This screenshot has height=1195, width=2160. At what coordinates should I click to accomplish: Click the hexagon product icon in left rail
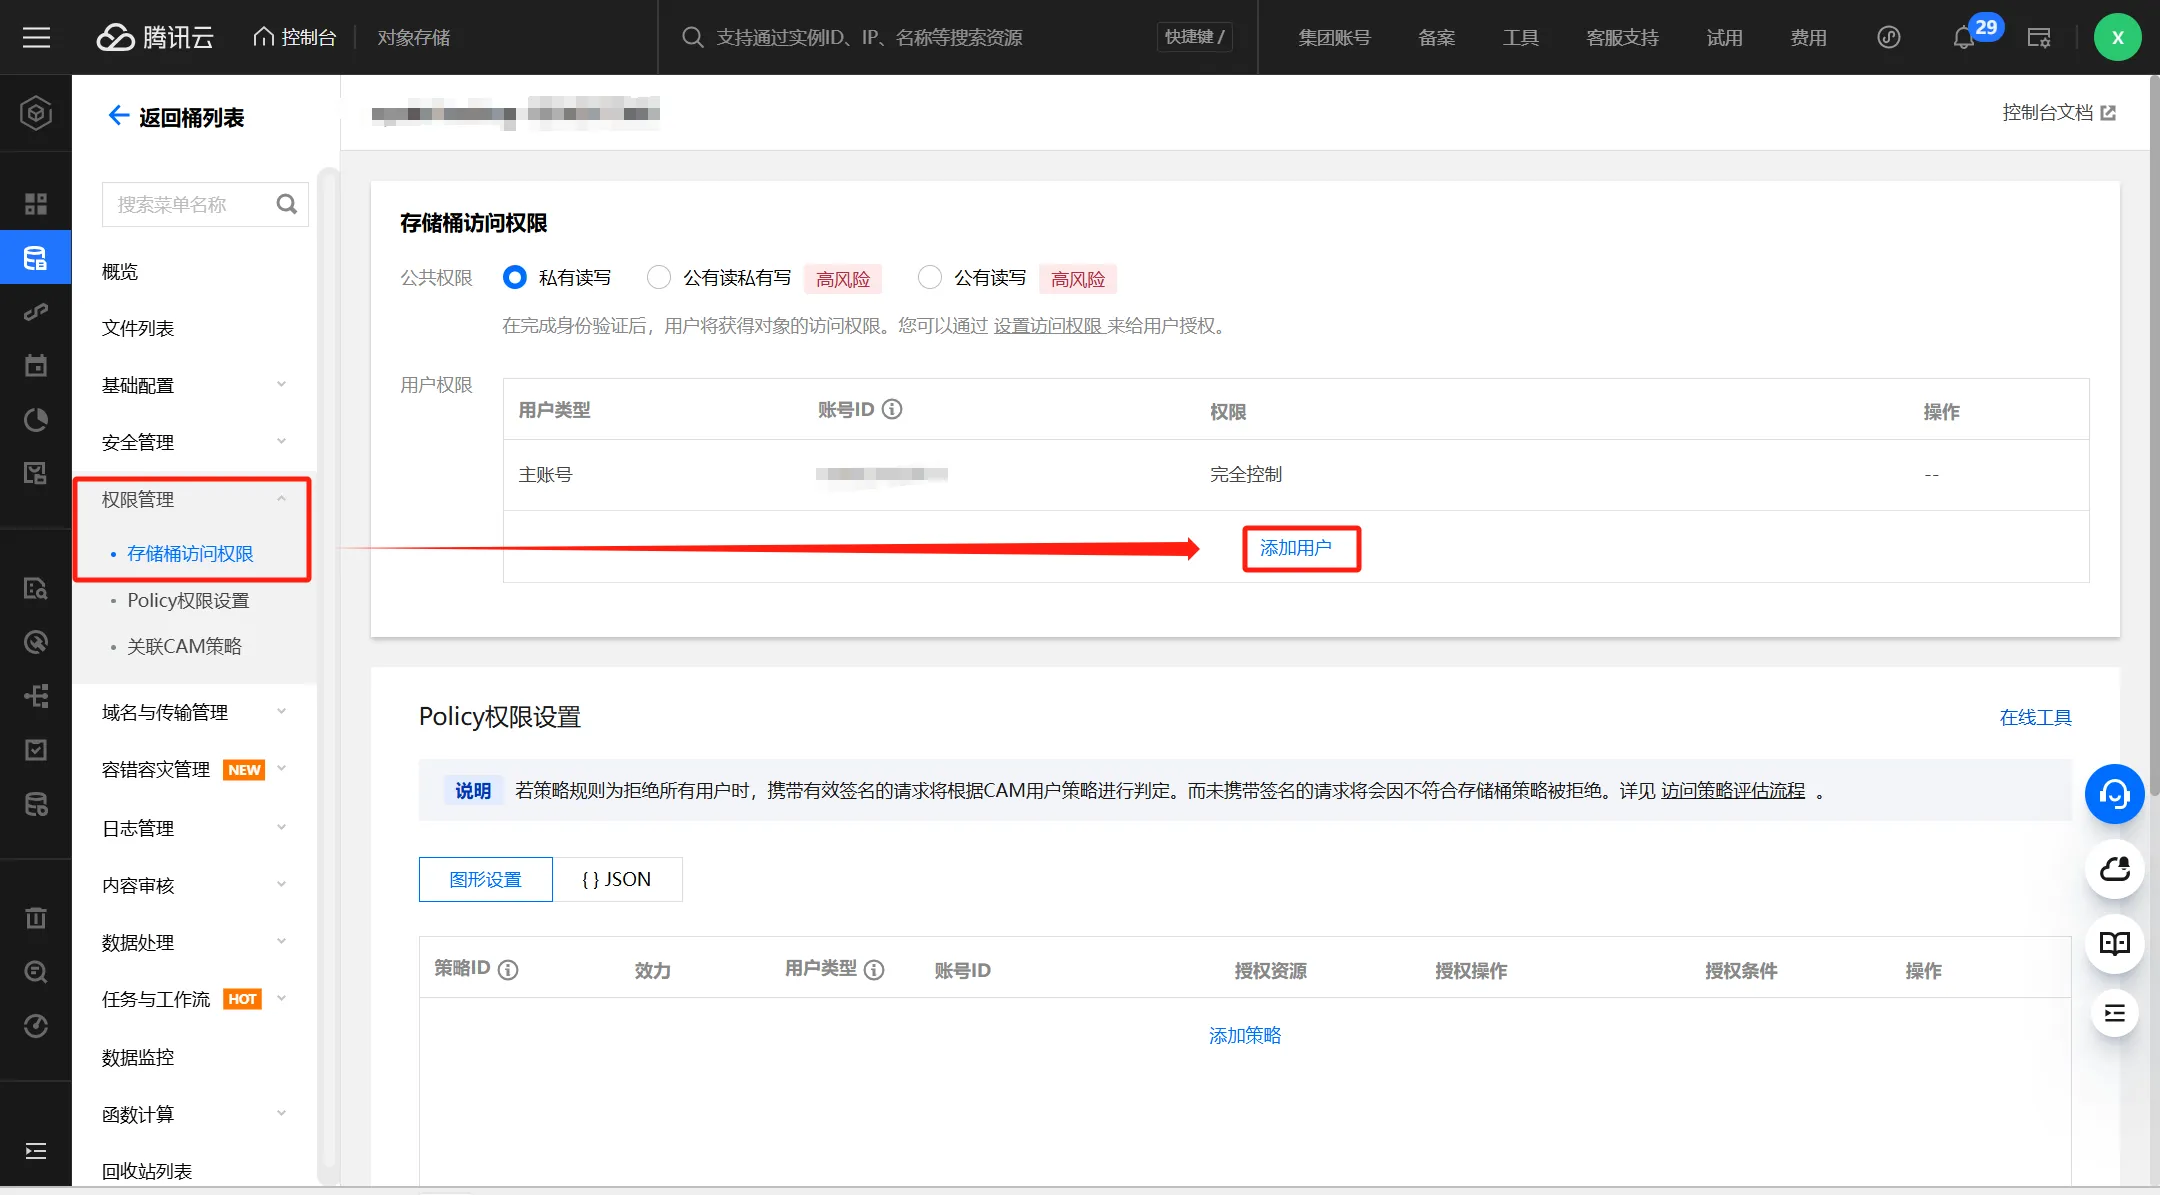coord(36,113)
